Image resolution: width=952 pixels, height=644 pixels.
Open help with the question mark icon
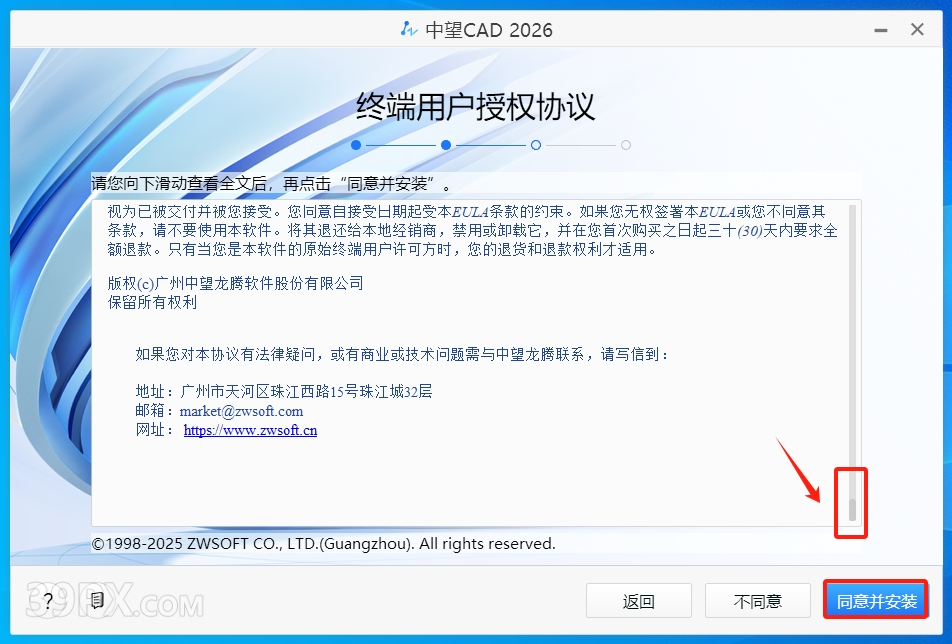48,601
